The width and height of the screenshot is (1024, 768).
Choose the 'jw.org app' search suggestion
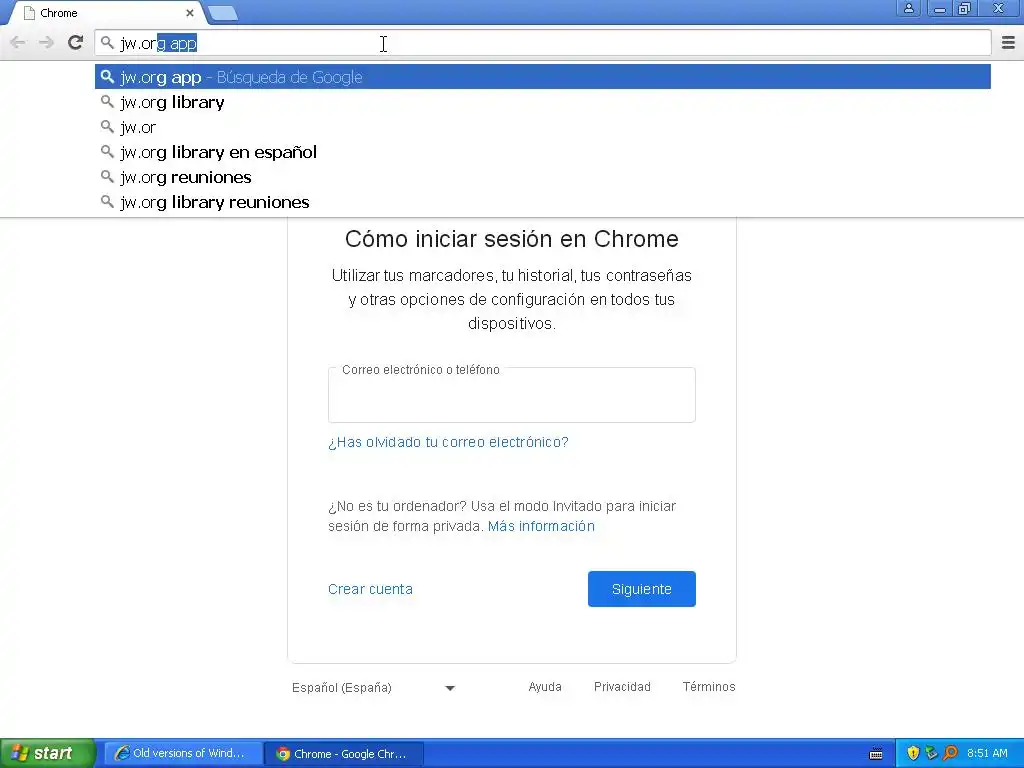543,77
